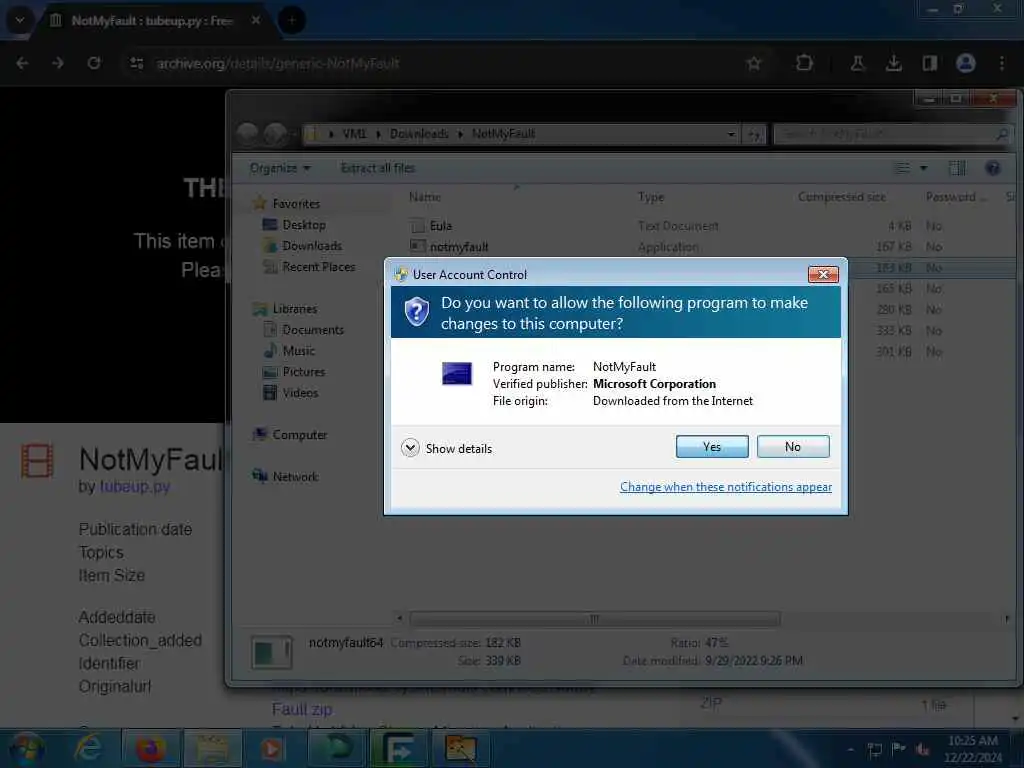Open the tubeup.py author link
The image size is (1024, 768).
(x=135, y=487)
